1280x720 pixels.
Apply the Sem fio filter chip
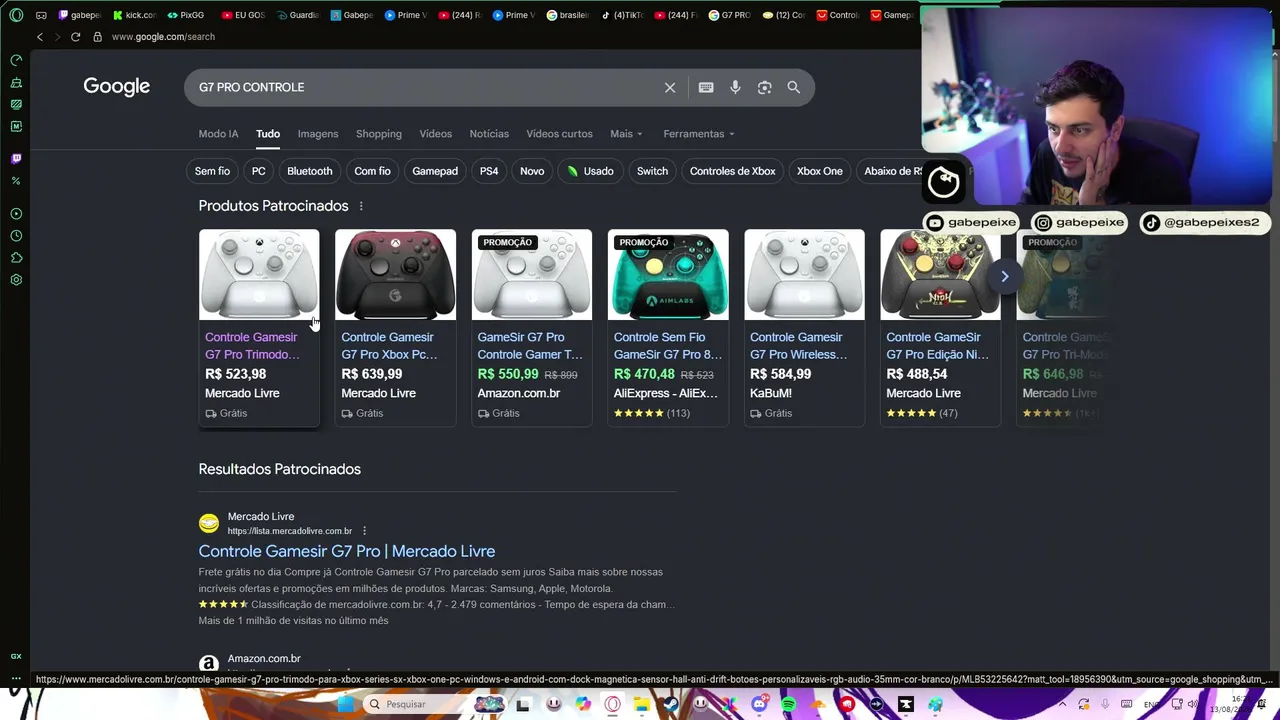pyautogui.click(x=212, y=171)
